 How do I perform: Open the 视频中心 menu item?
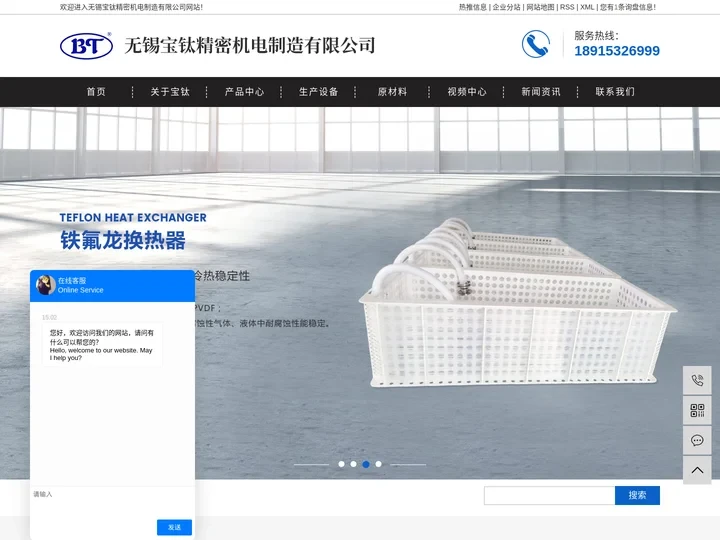(467, 92)
